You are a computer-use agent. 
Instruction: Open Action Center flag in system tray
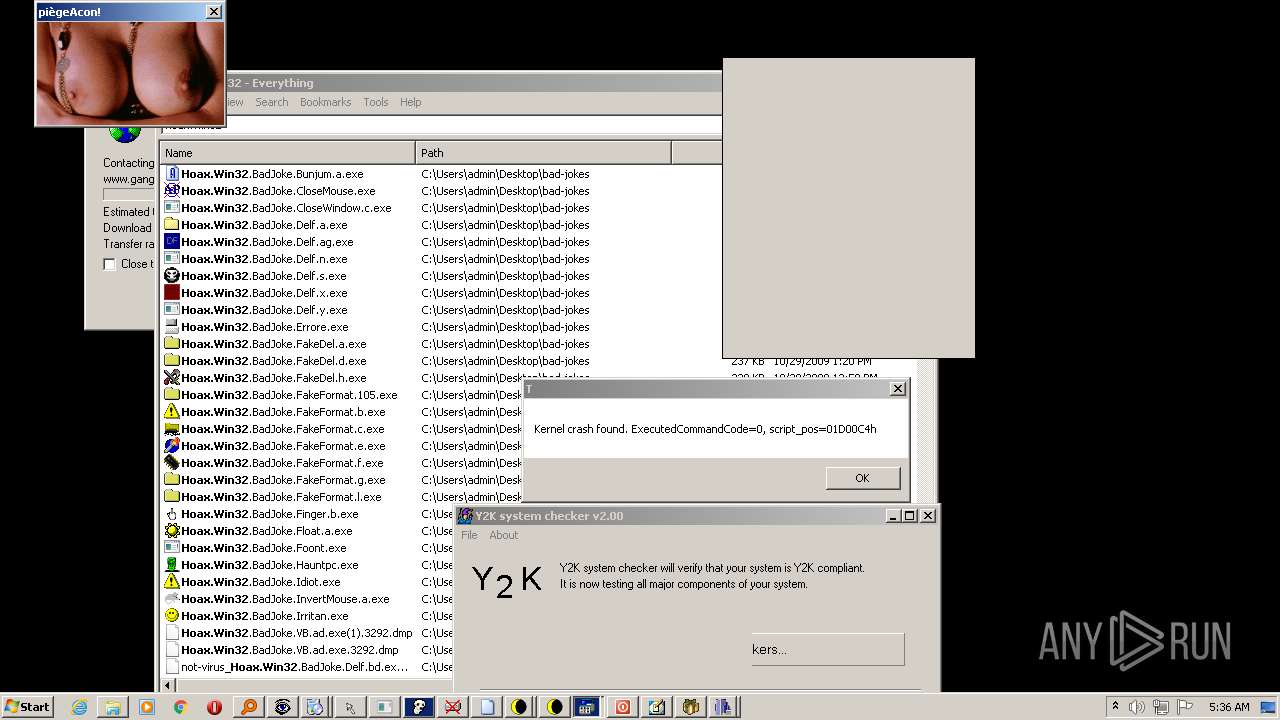coord(1185,707)
